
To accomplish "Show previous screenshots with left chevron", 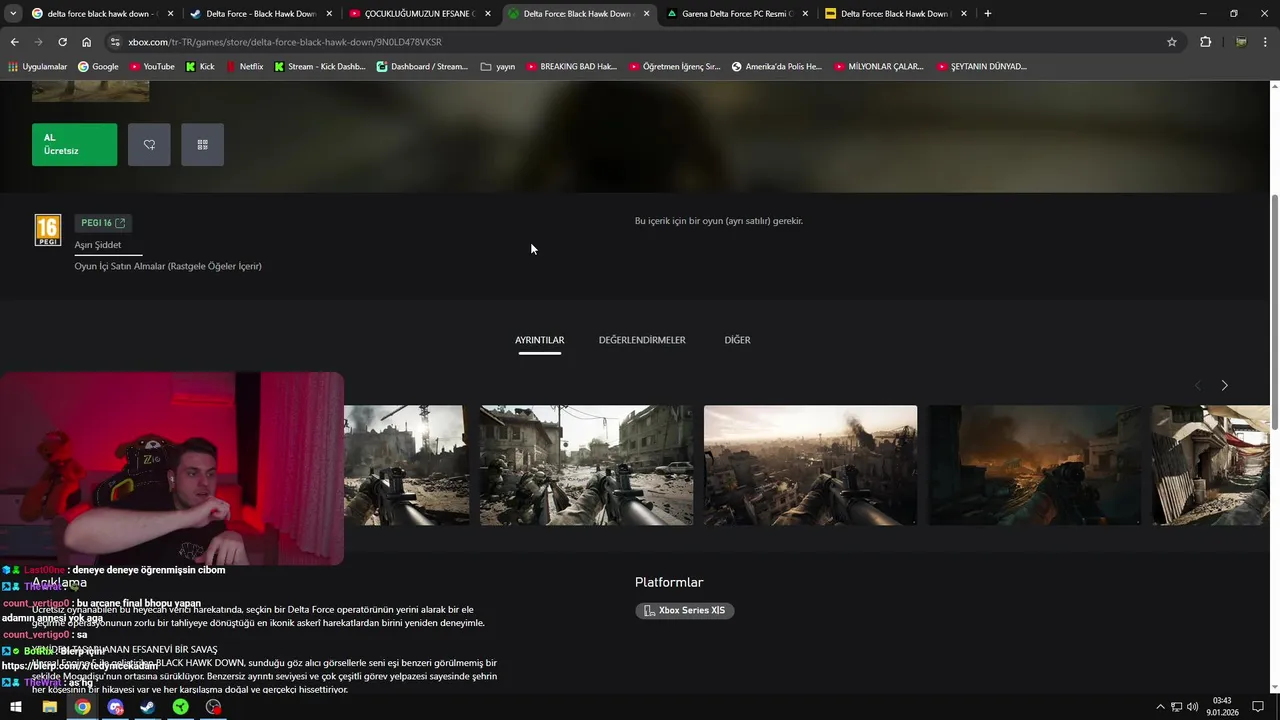I will coord(1198,385).
